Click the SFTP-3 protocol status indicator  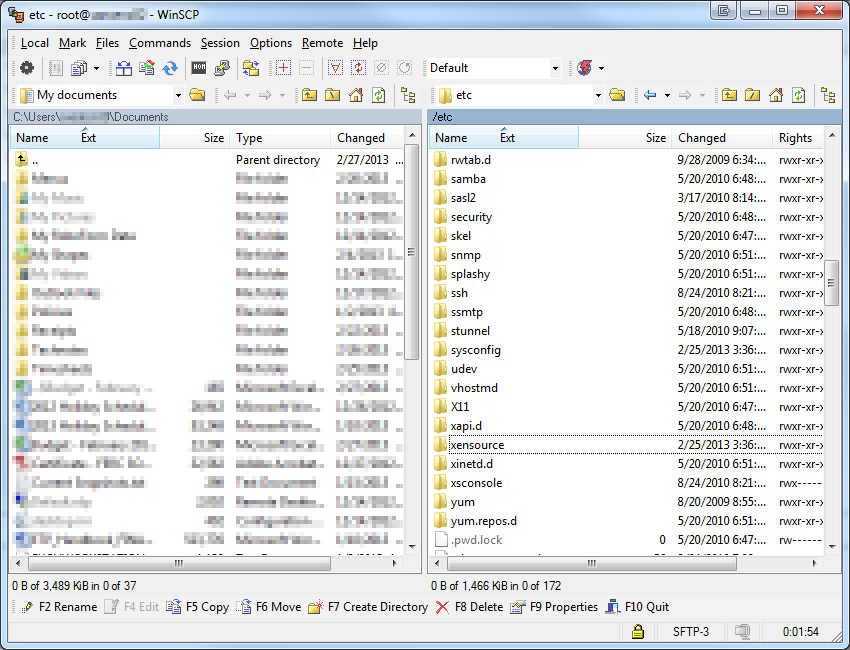691,632
